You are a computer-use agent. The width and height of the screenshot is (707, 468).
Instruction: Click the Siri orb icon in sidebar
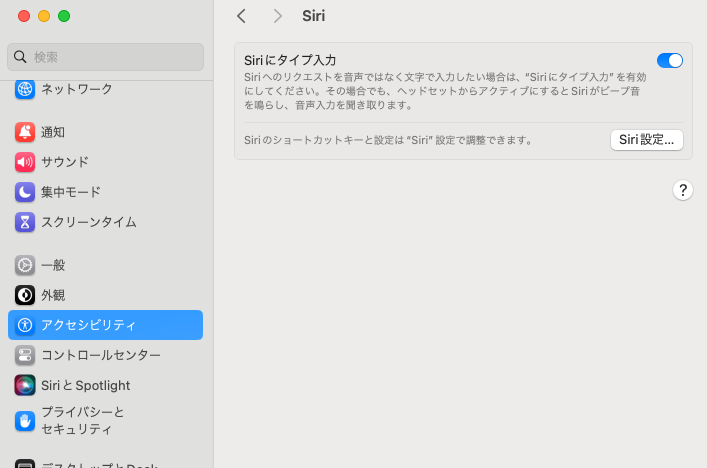[x=25, y=385]
